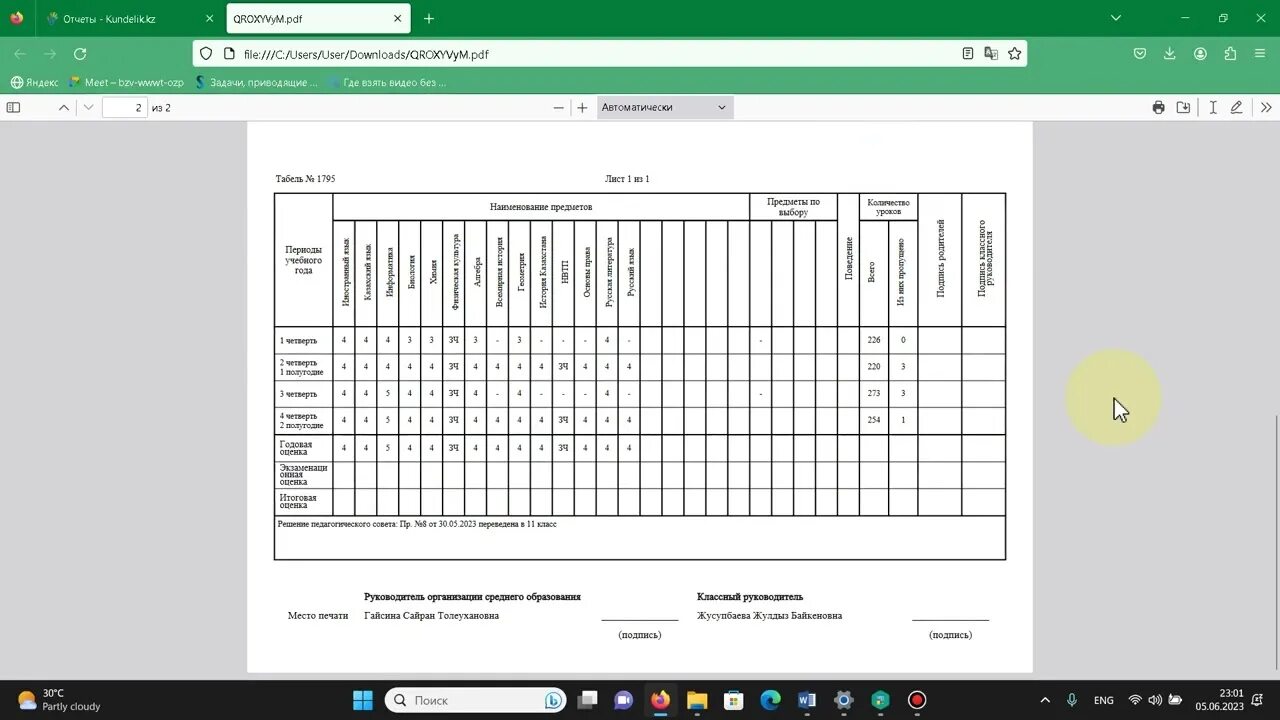Click the taskbar Поиск search box

pyautogui.click(x=475, y=700)
